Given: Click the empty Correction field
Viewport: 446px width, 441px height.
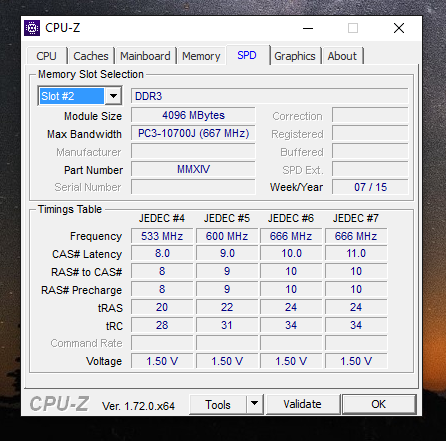Looking at the screenshot, I should pyautogui.click(x=370, y=115).
